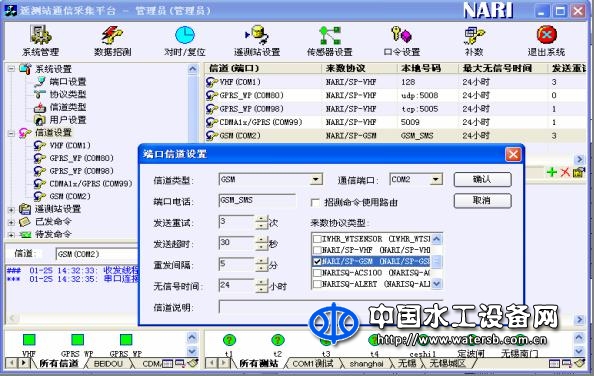The image size is (594, 376).
Task: Select 信道类型 tree node
Action: point(67,107)
